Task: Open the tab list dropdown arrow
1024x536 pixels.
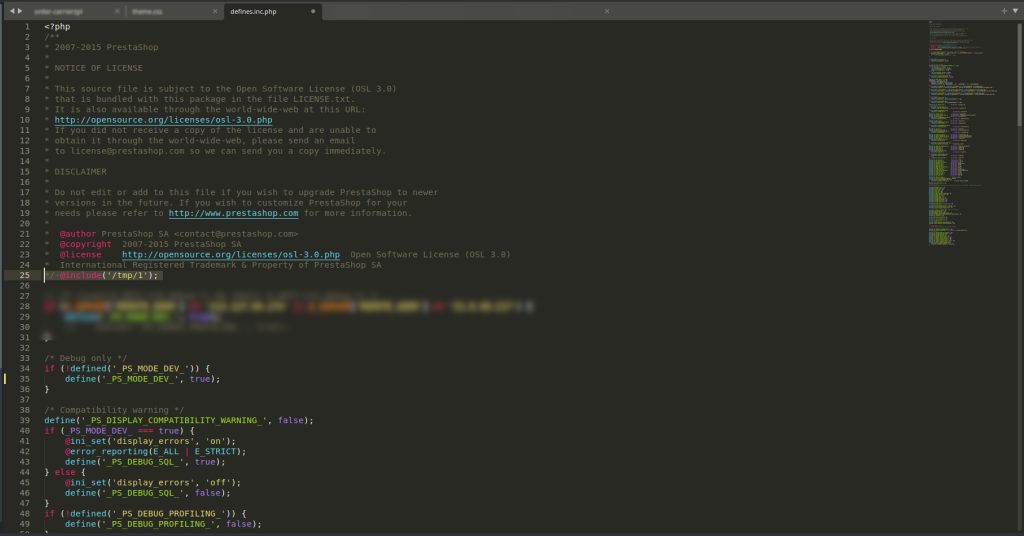Action: point(1015,11)
